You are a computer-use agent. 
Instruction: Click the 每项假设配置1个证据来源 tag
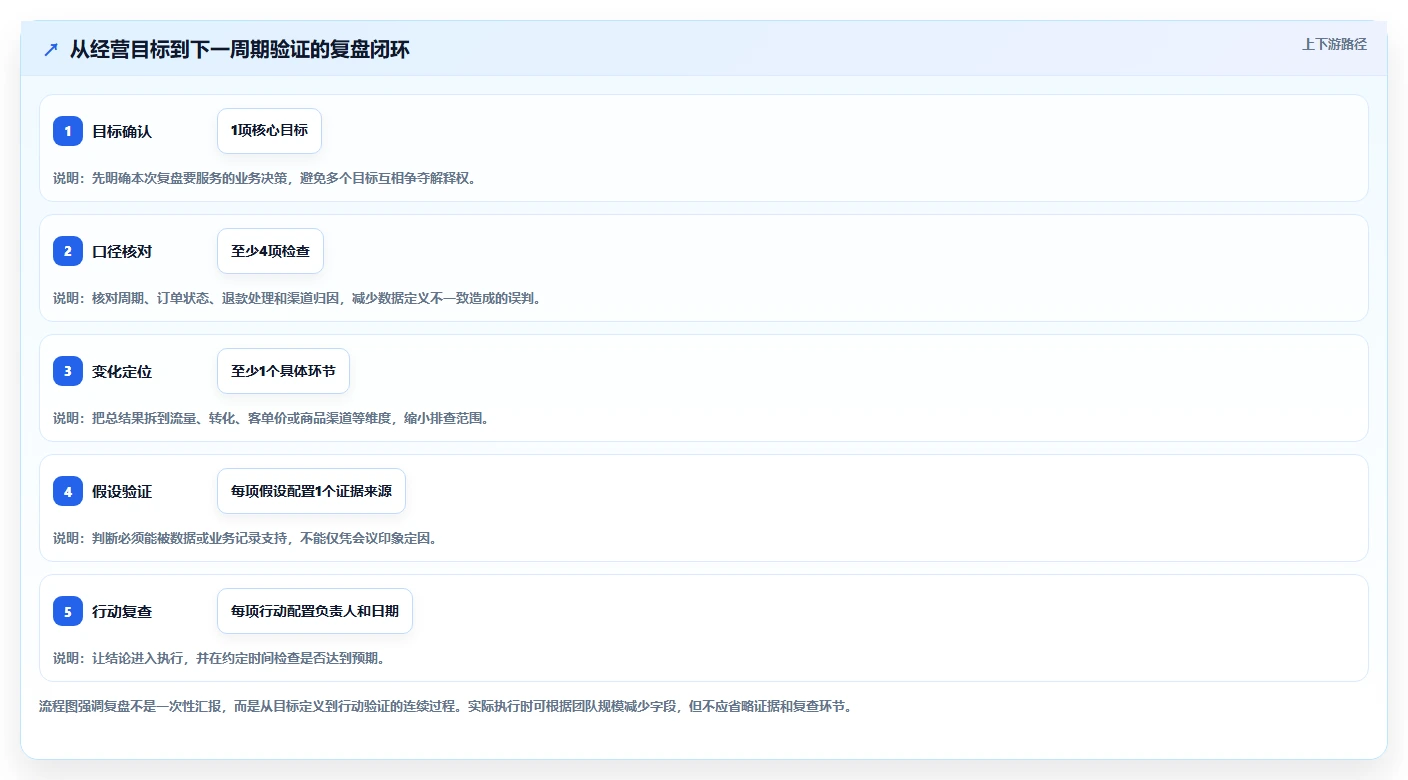311,491
